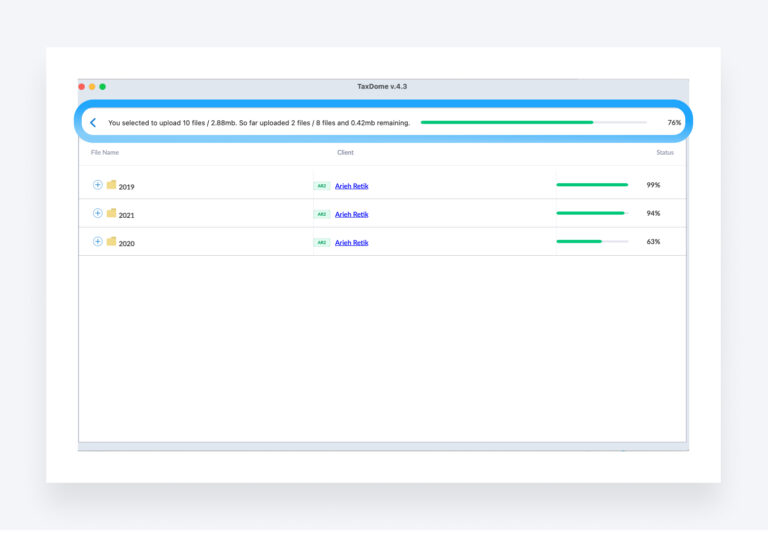This screenshot has height=536, width=768.
Task: Click the AR2 badge in 2020 row
Action: tap(322, 243)
